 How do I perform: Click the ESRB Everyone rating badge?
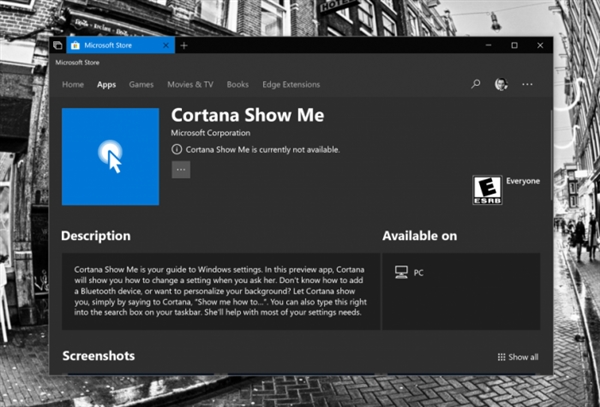pyautogui.click(x=486, y=189)
